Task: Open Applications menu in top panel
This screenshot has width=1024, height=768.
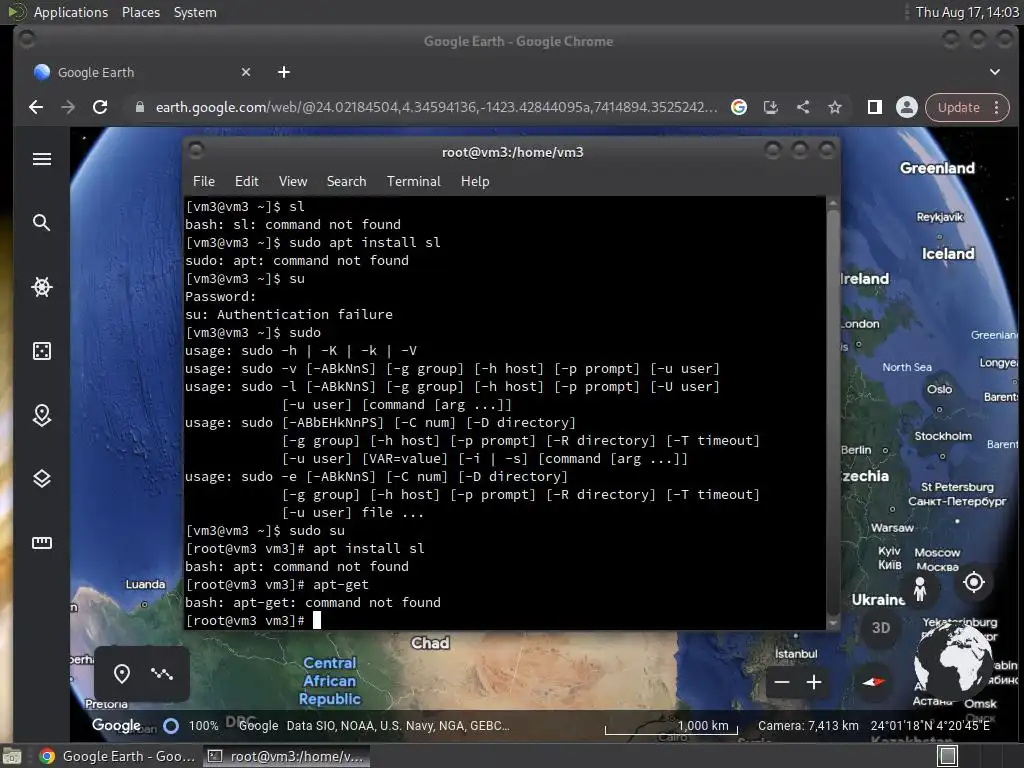Action: click(71, 12)
